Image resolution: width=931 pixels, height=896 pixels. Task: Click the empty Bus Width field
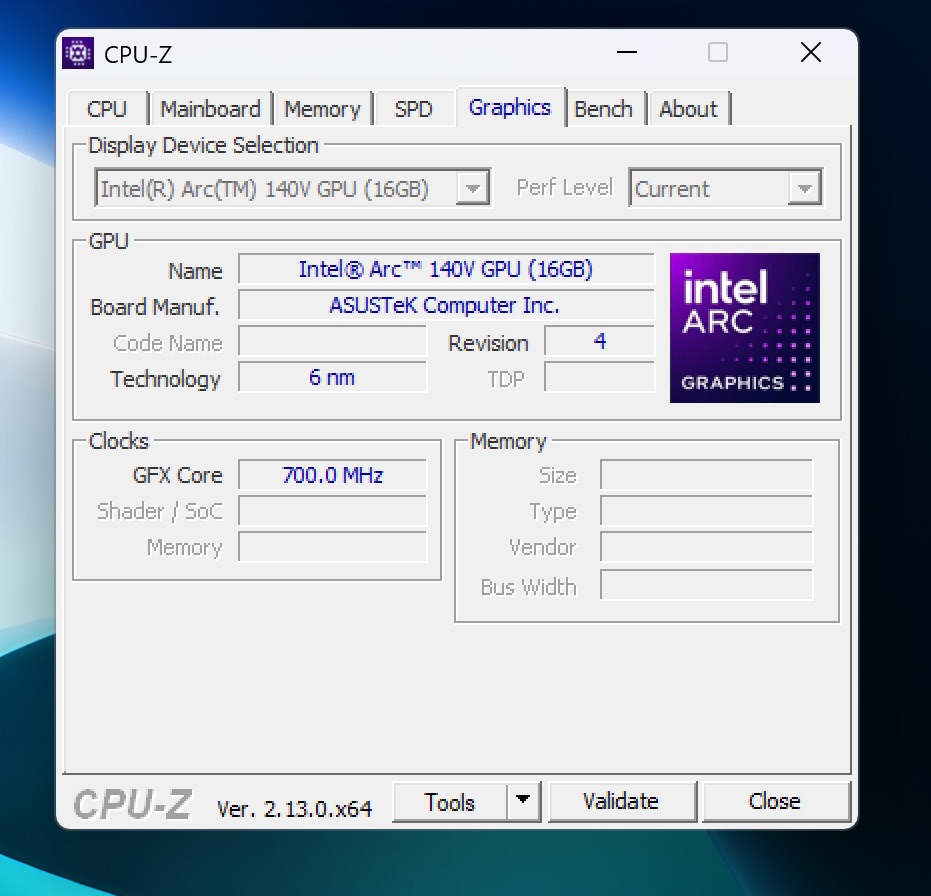point(707,585)
